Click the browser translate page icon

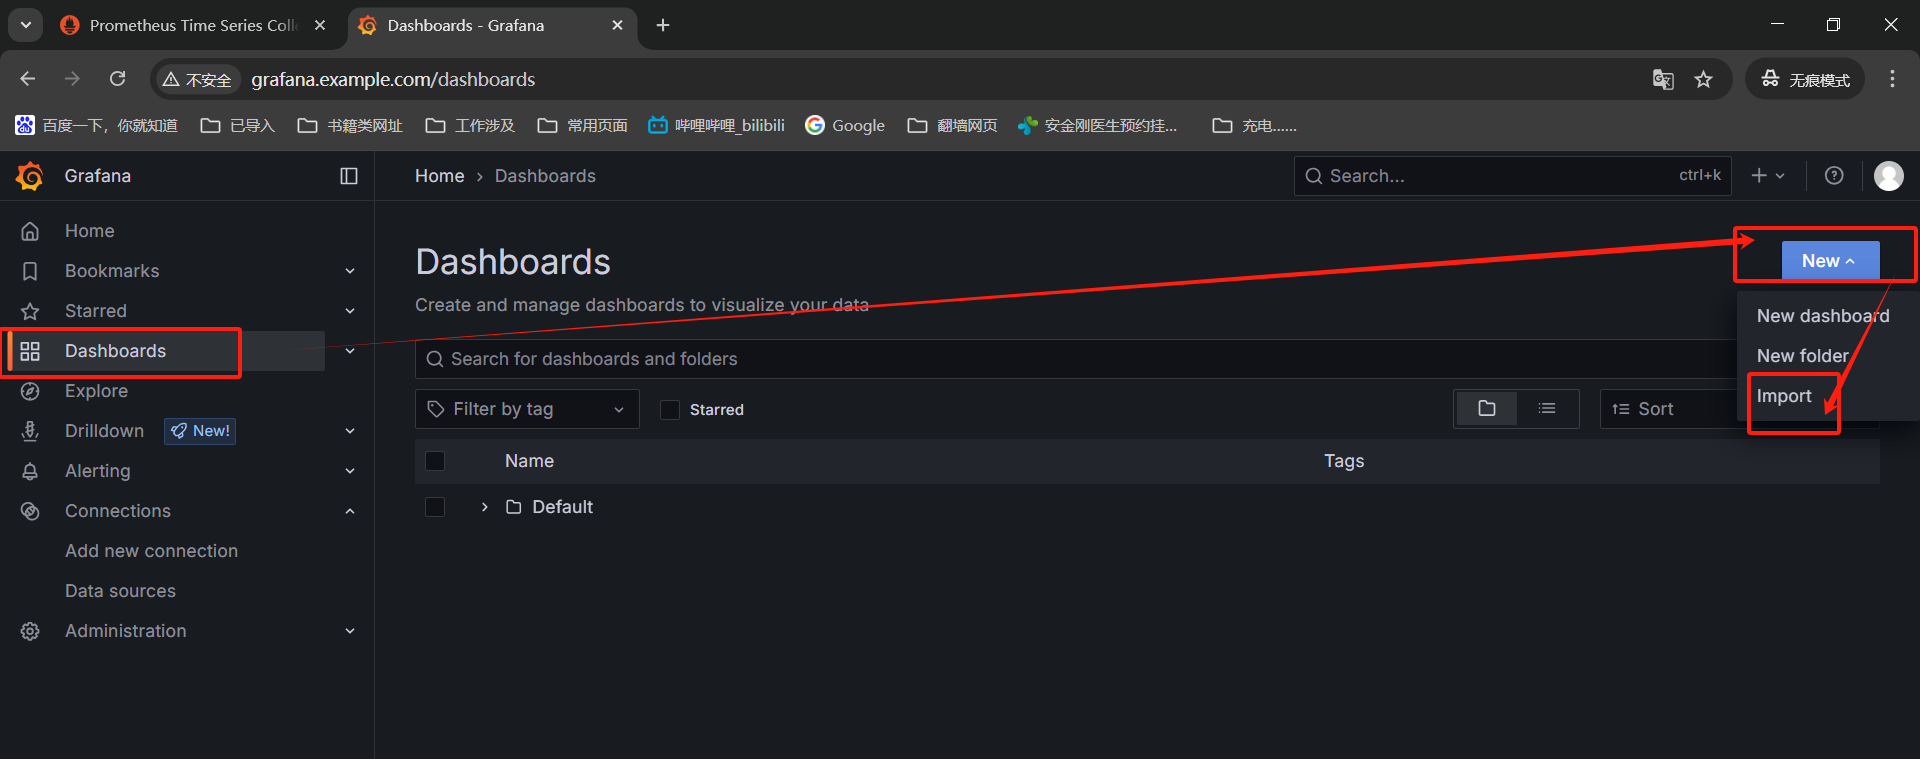(1663, 80)
